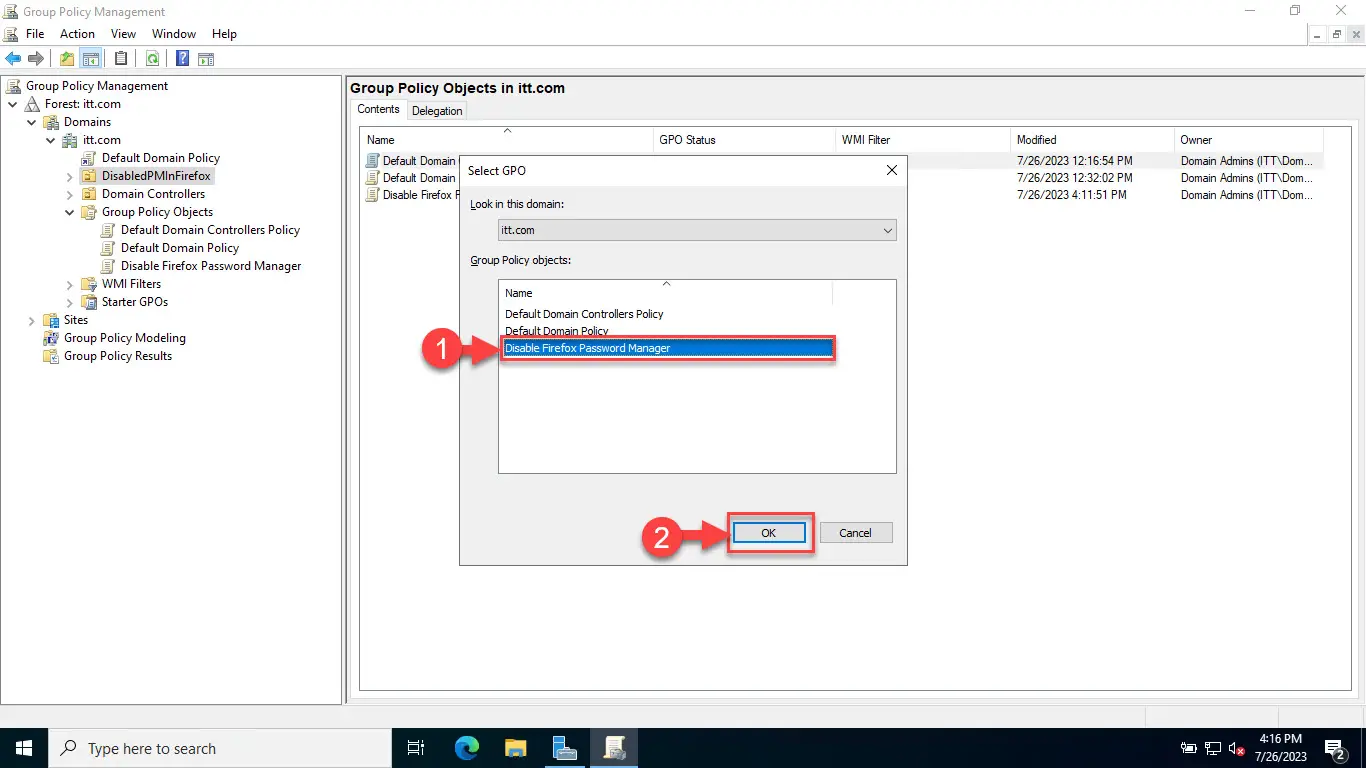Open File Explorer from the taskbar

[515, 748]
